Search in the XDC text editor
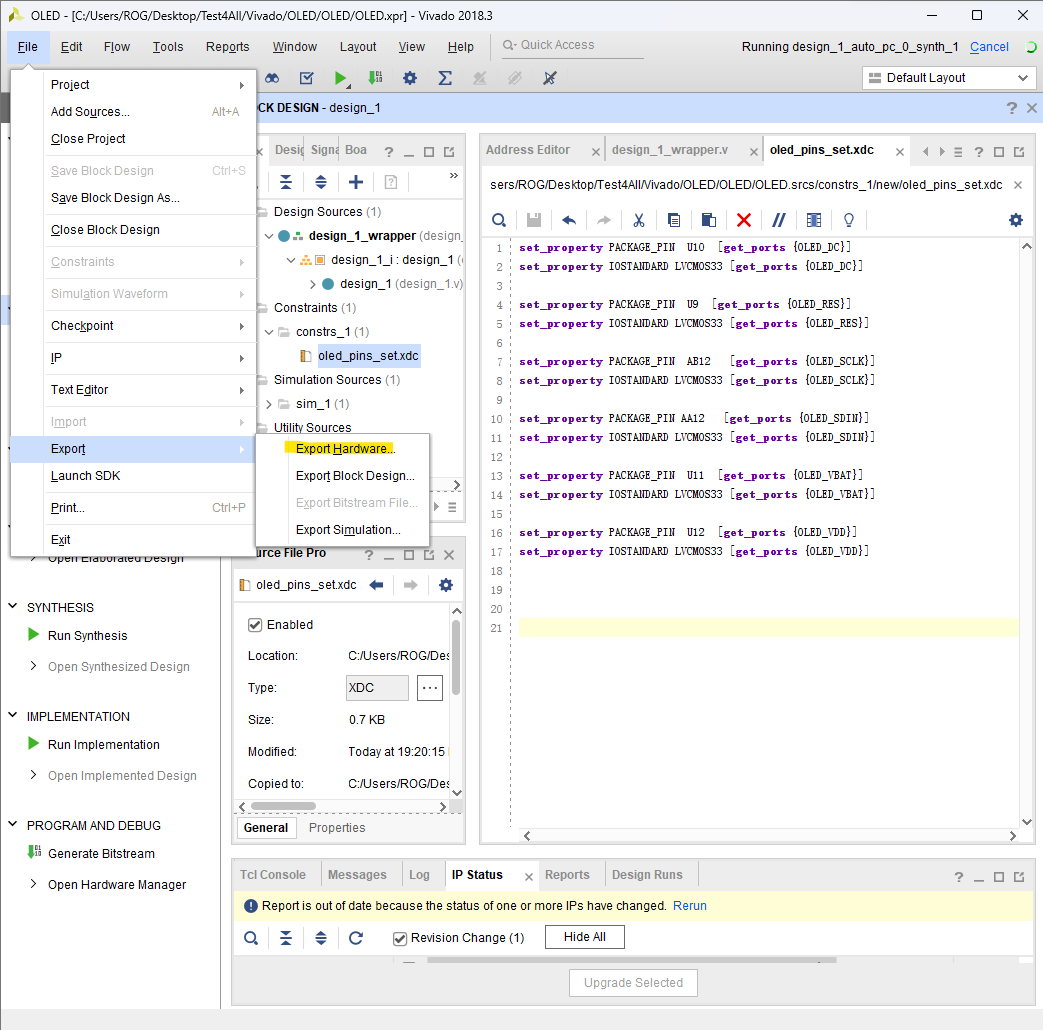 point(499,220)
